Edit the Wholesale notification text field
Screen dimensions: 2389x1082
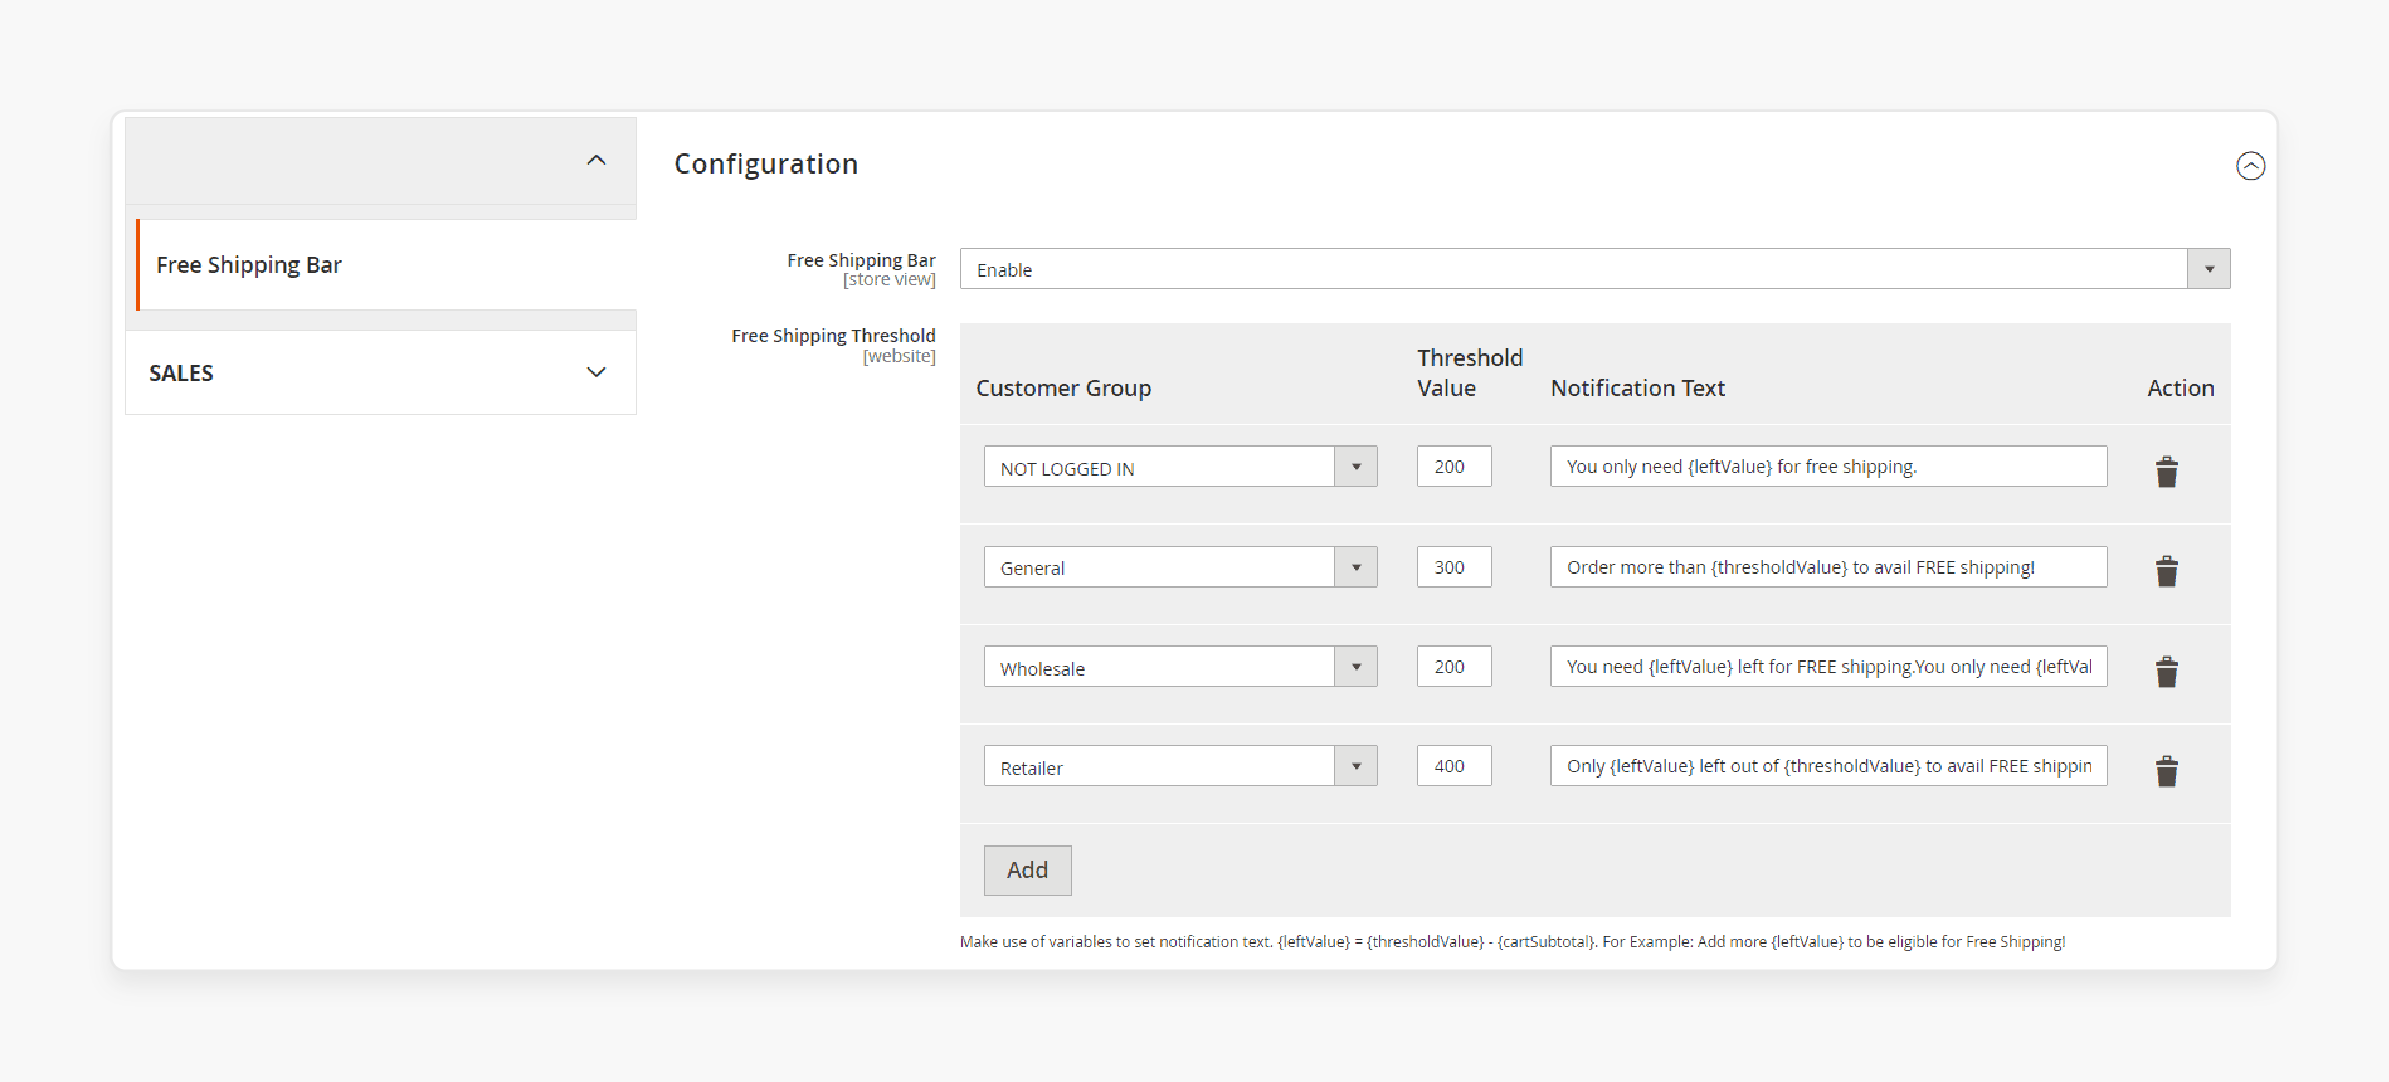[1828, 667]
